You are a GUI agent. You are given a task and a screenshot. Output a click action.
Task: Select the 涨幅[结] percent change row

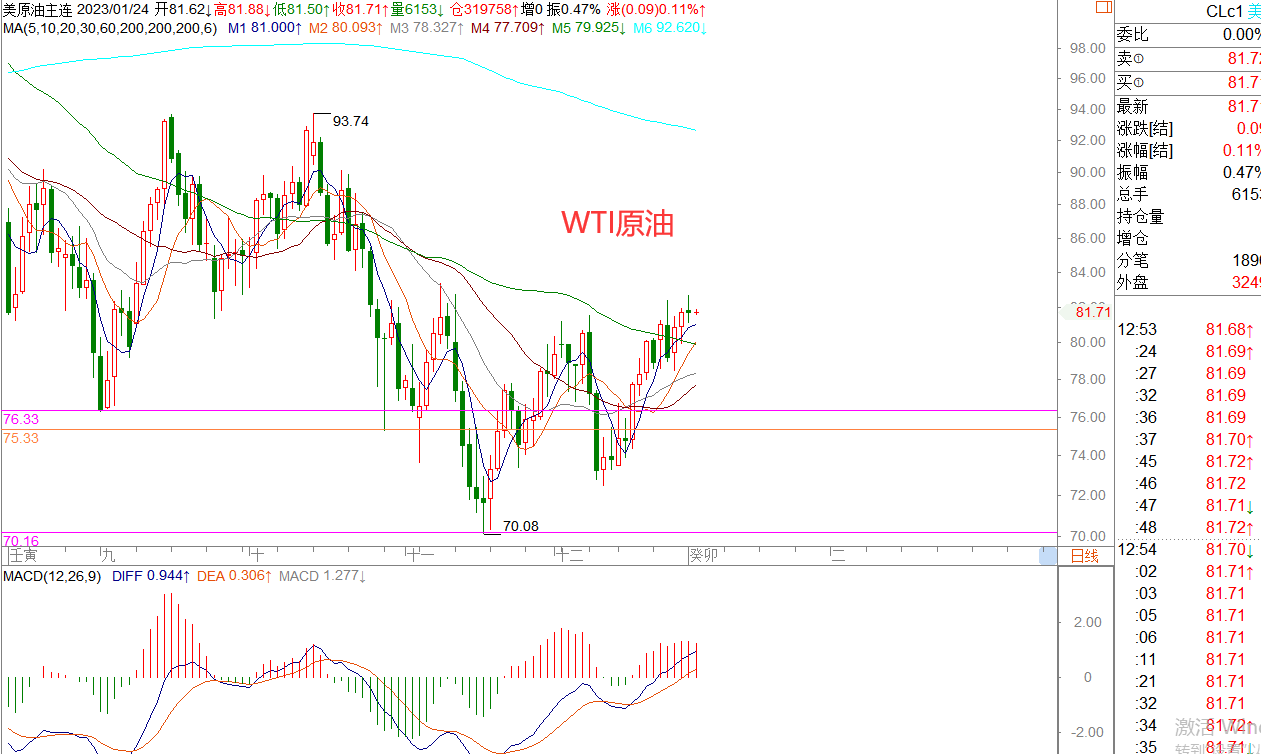[1189, 150]
